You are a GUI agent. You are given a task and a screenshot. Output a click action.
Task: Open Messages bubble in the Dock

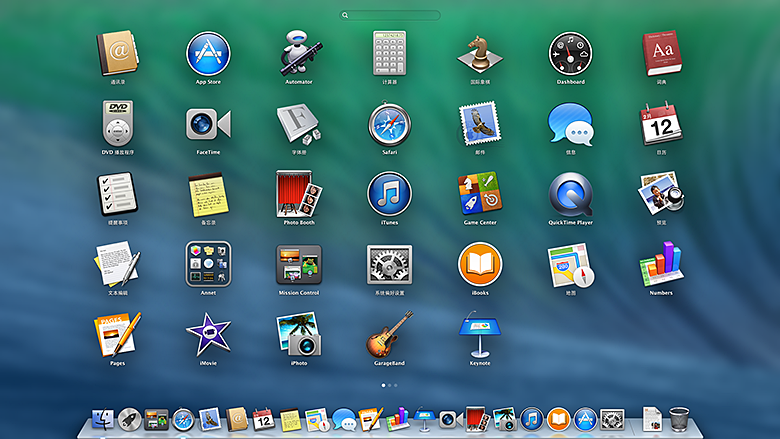pos(344,420)
